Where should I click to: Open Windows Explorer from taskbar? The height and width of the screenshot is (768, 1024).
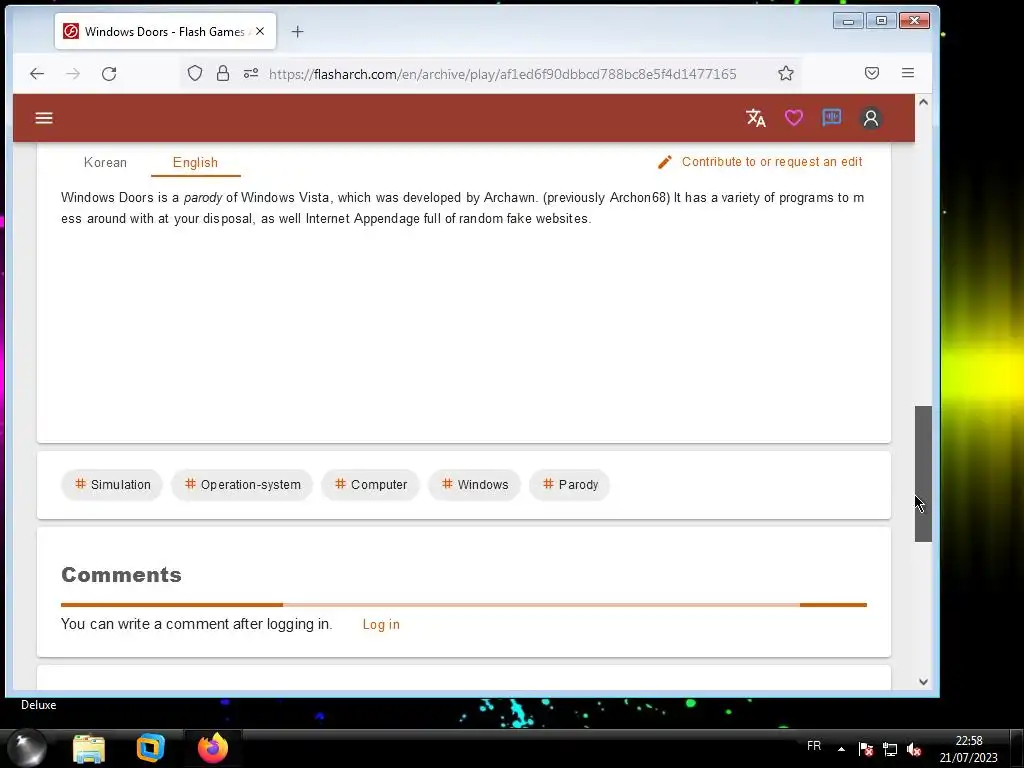pos(89,749)
